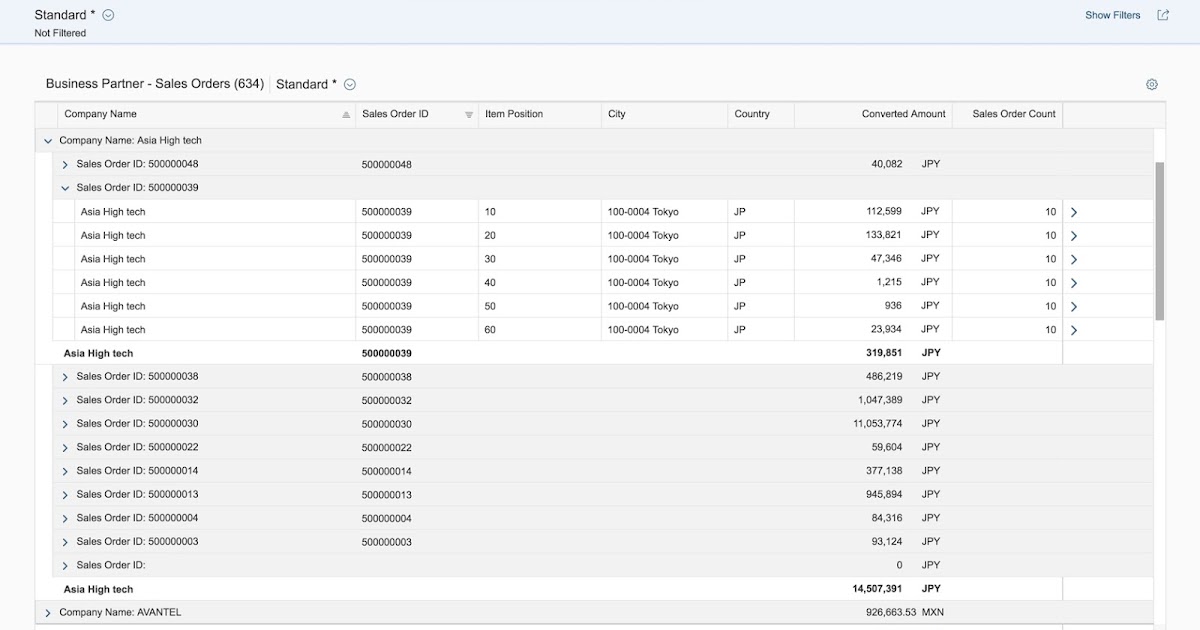Click the filter icon on Sales Order ID header
This screenshot has height=630, width=1200.
tap(467, 115)
